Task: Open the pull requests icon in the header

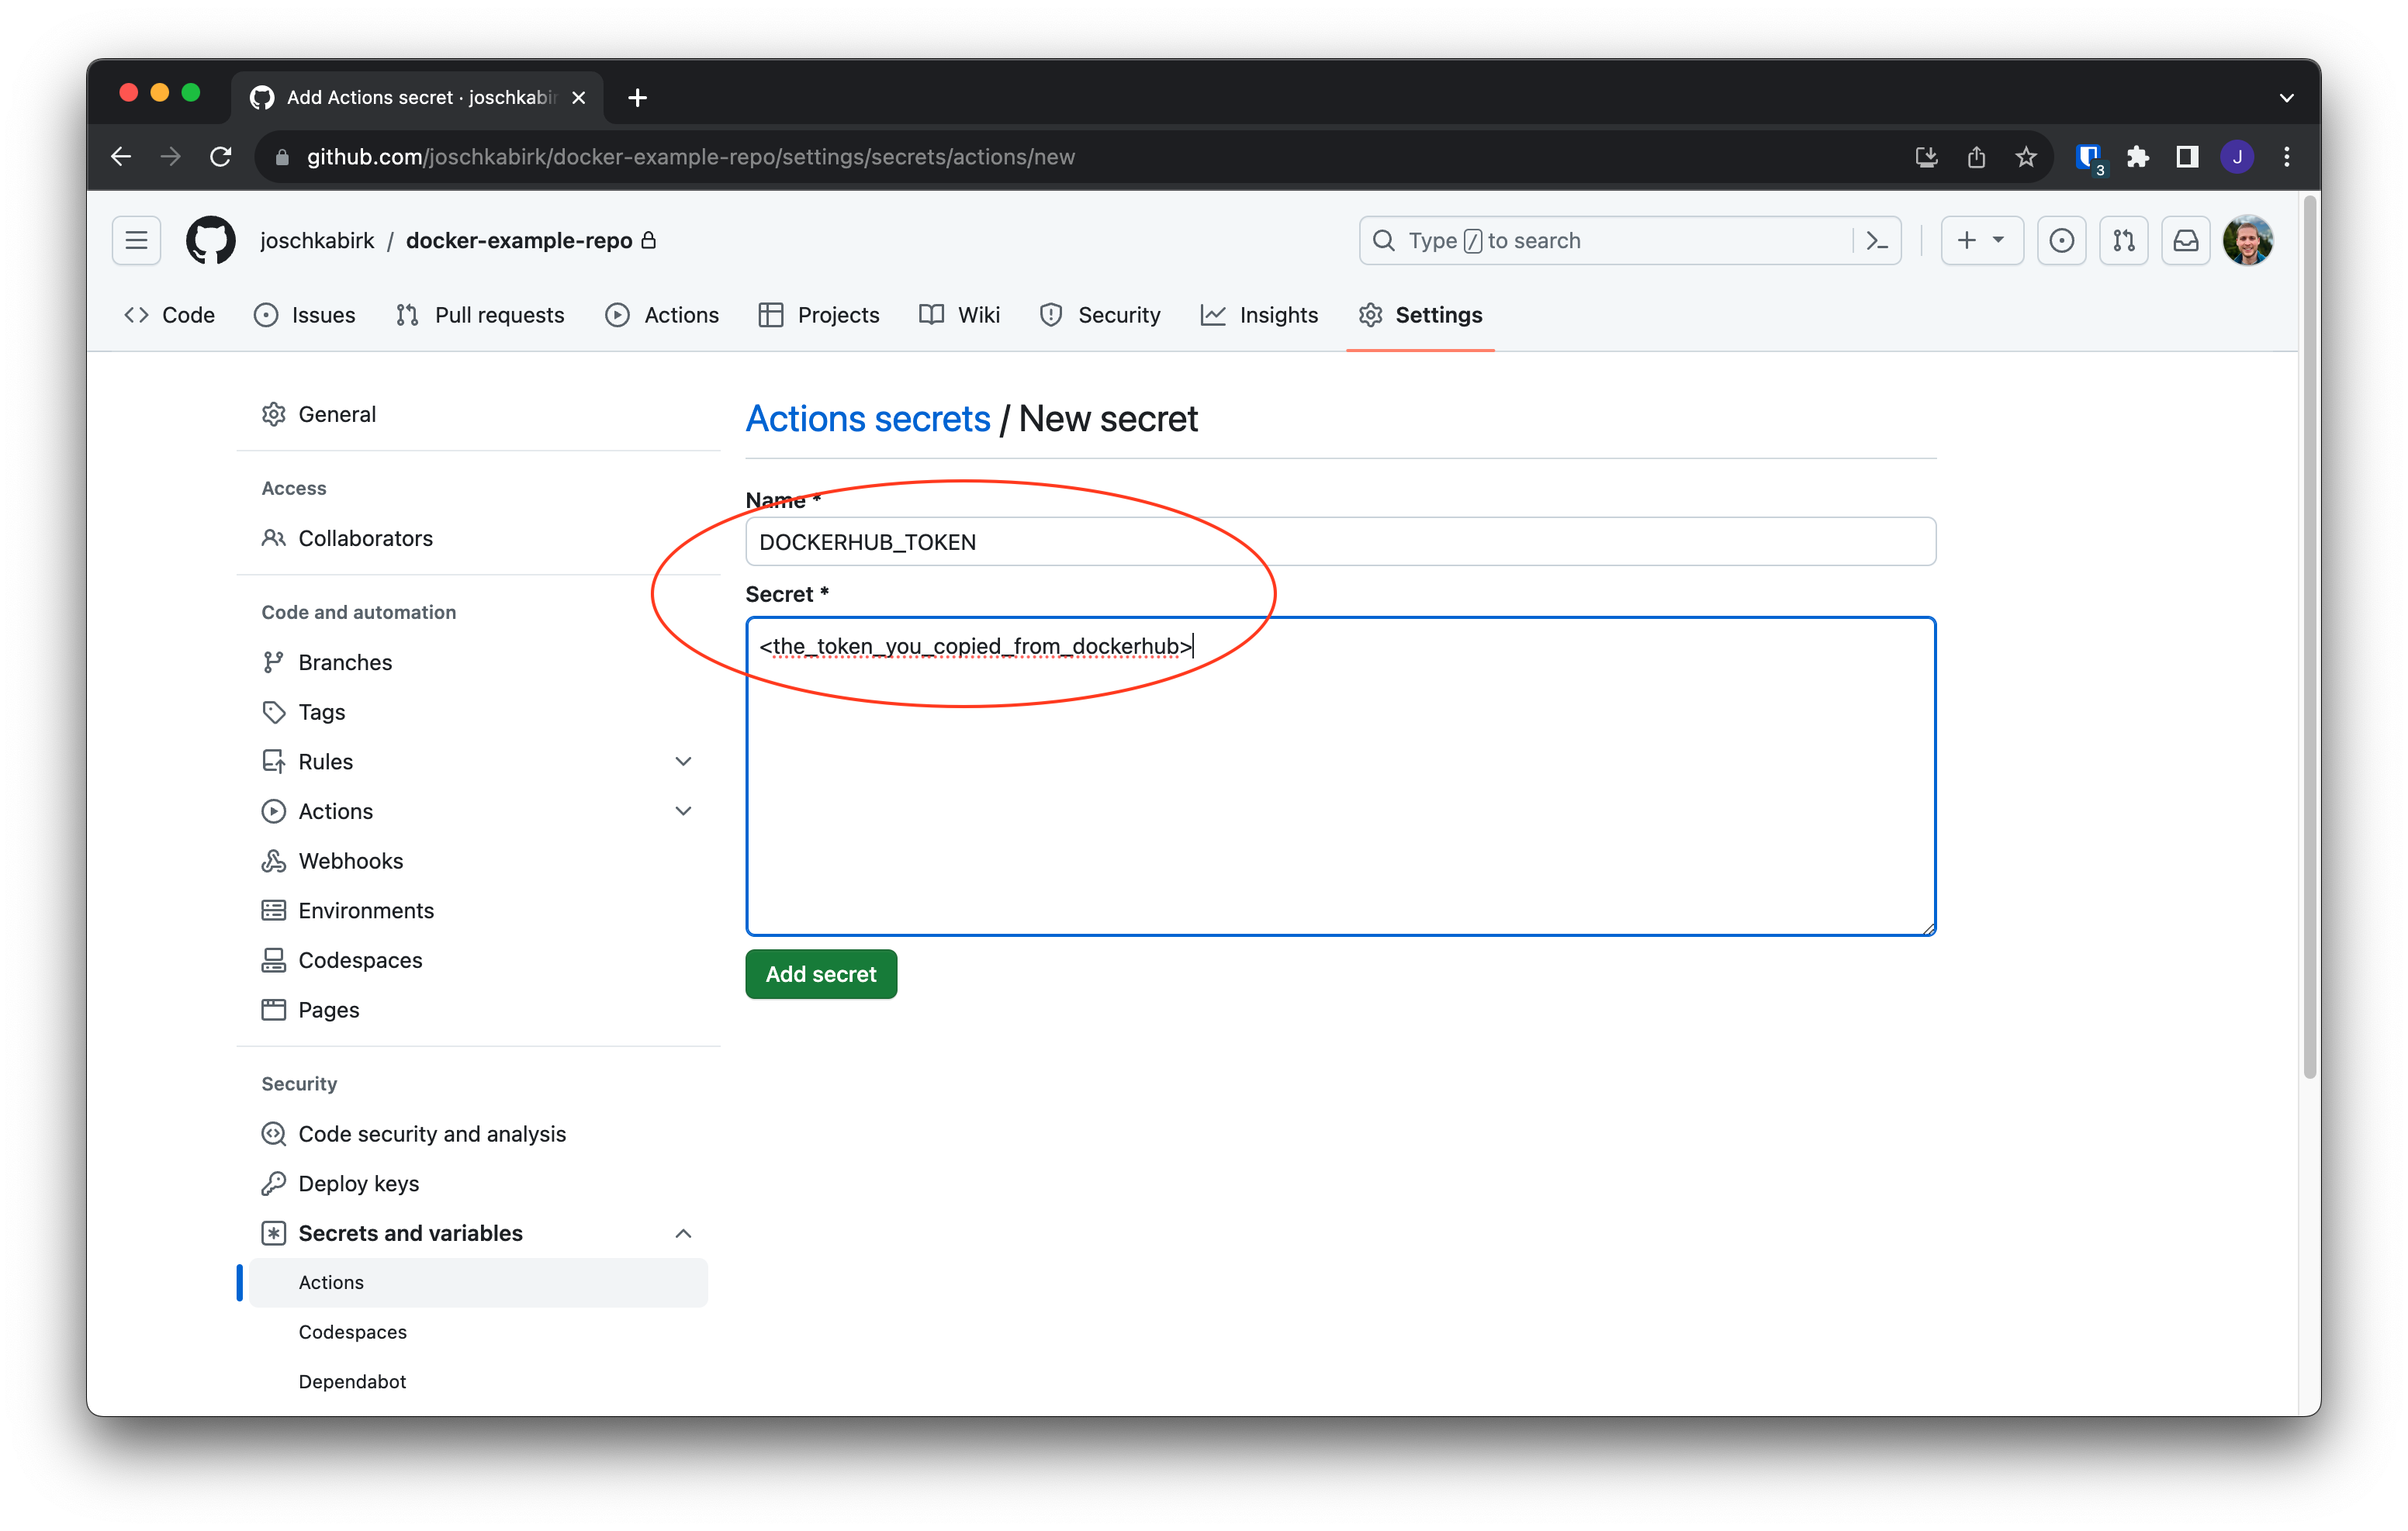Action: 2123,241
